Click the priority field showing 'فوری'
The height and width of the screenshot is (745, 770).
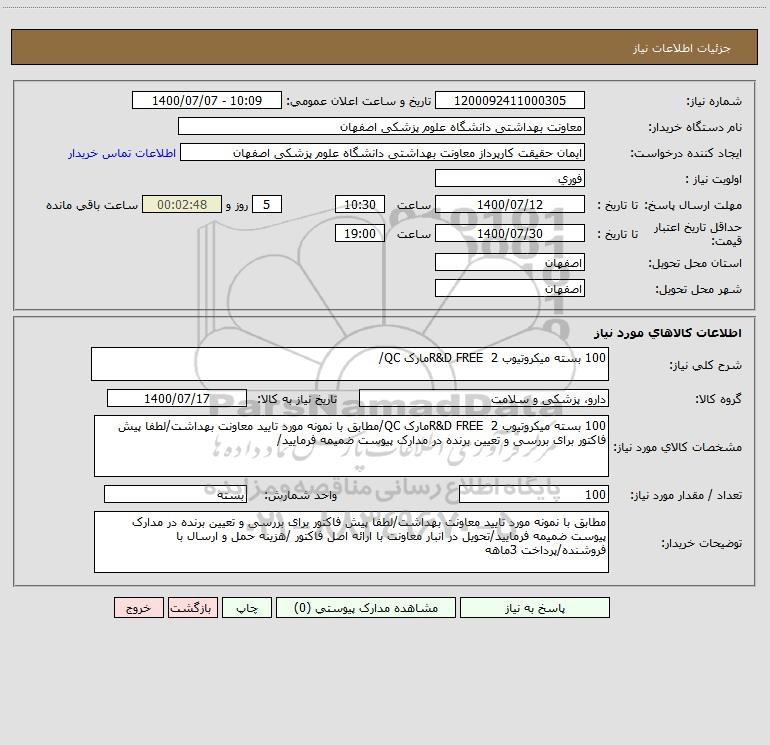pyautogui.click(x=510, y=179)
